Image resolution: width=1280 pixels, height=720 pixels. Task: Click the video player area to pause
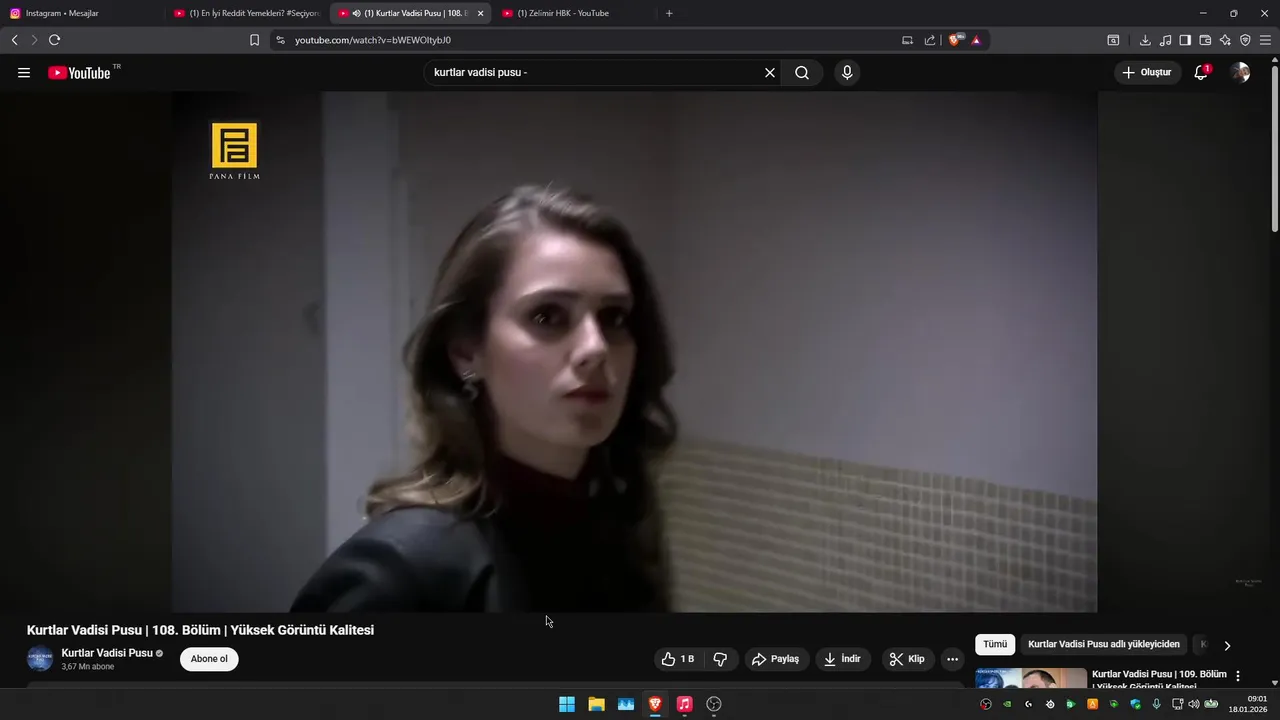coord(634,352)
